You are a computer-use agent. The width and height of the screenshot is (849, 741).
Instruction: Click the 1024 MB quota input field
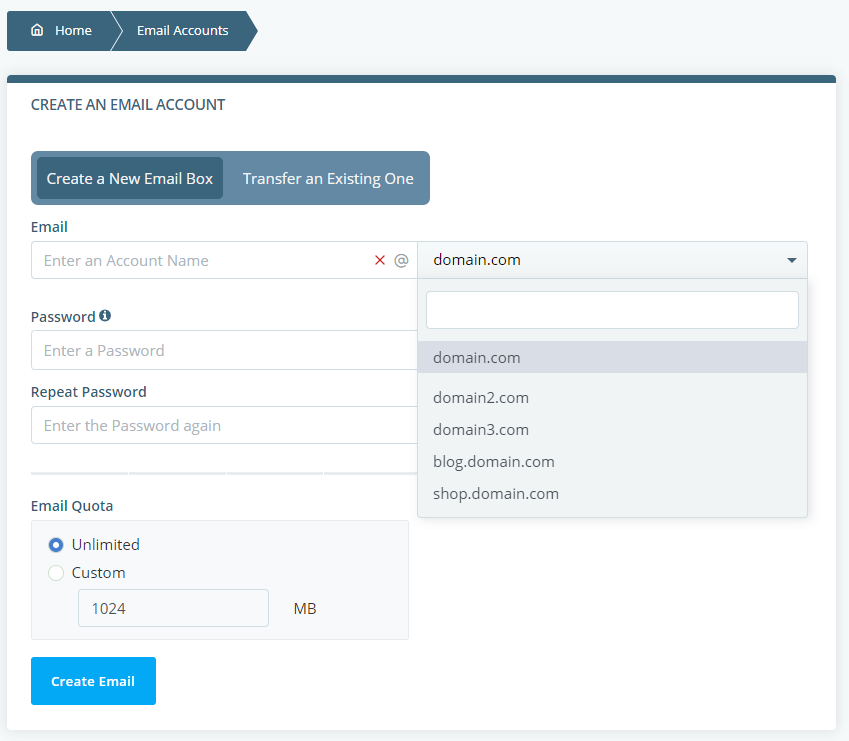point(172,608)
